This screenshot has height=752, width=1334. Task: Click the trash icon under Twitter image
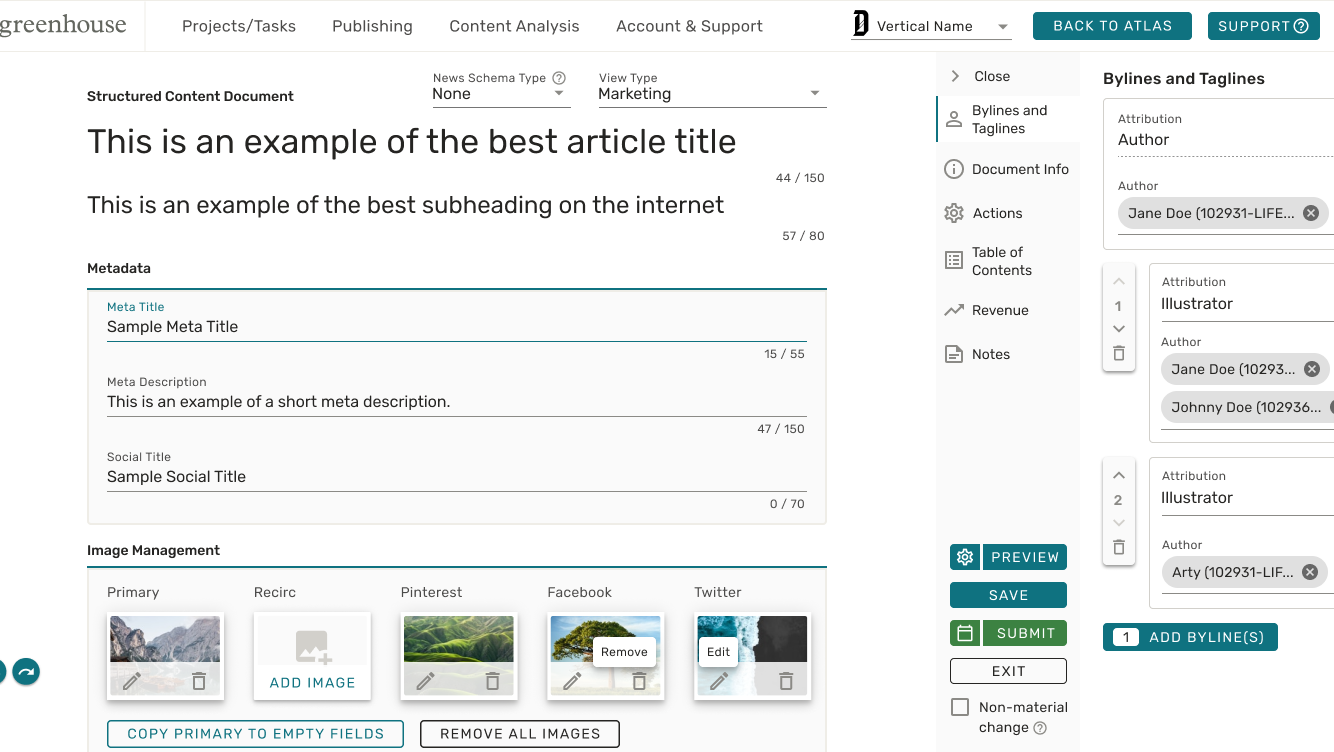[786, 682]
